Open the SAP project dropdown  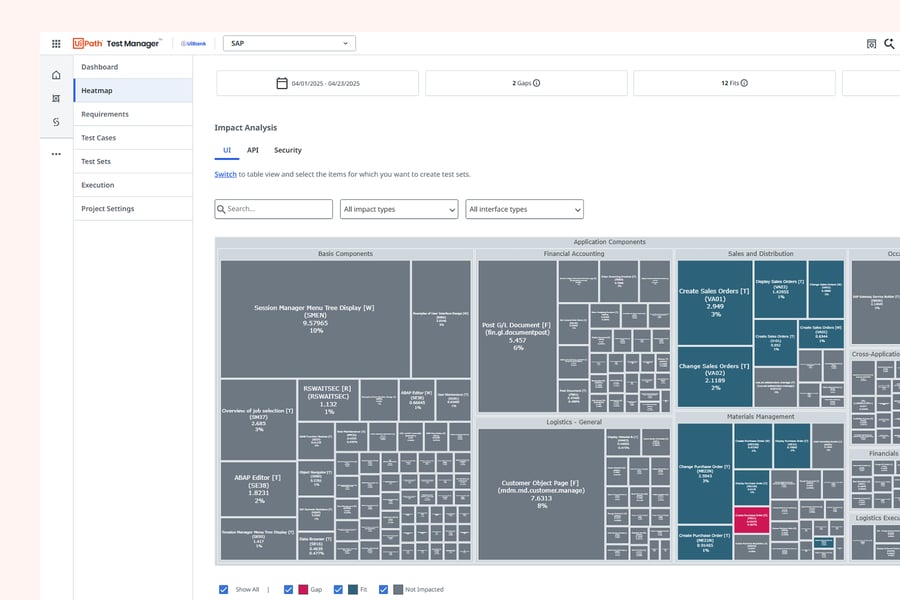click(289, 44)
